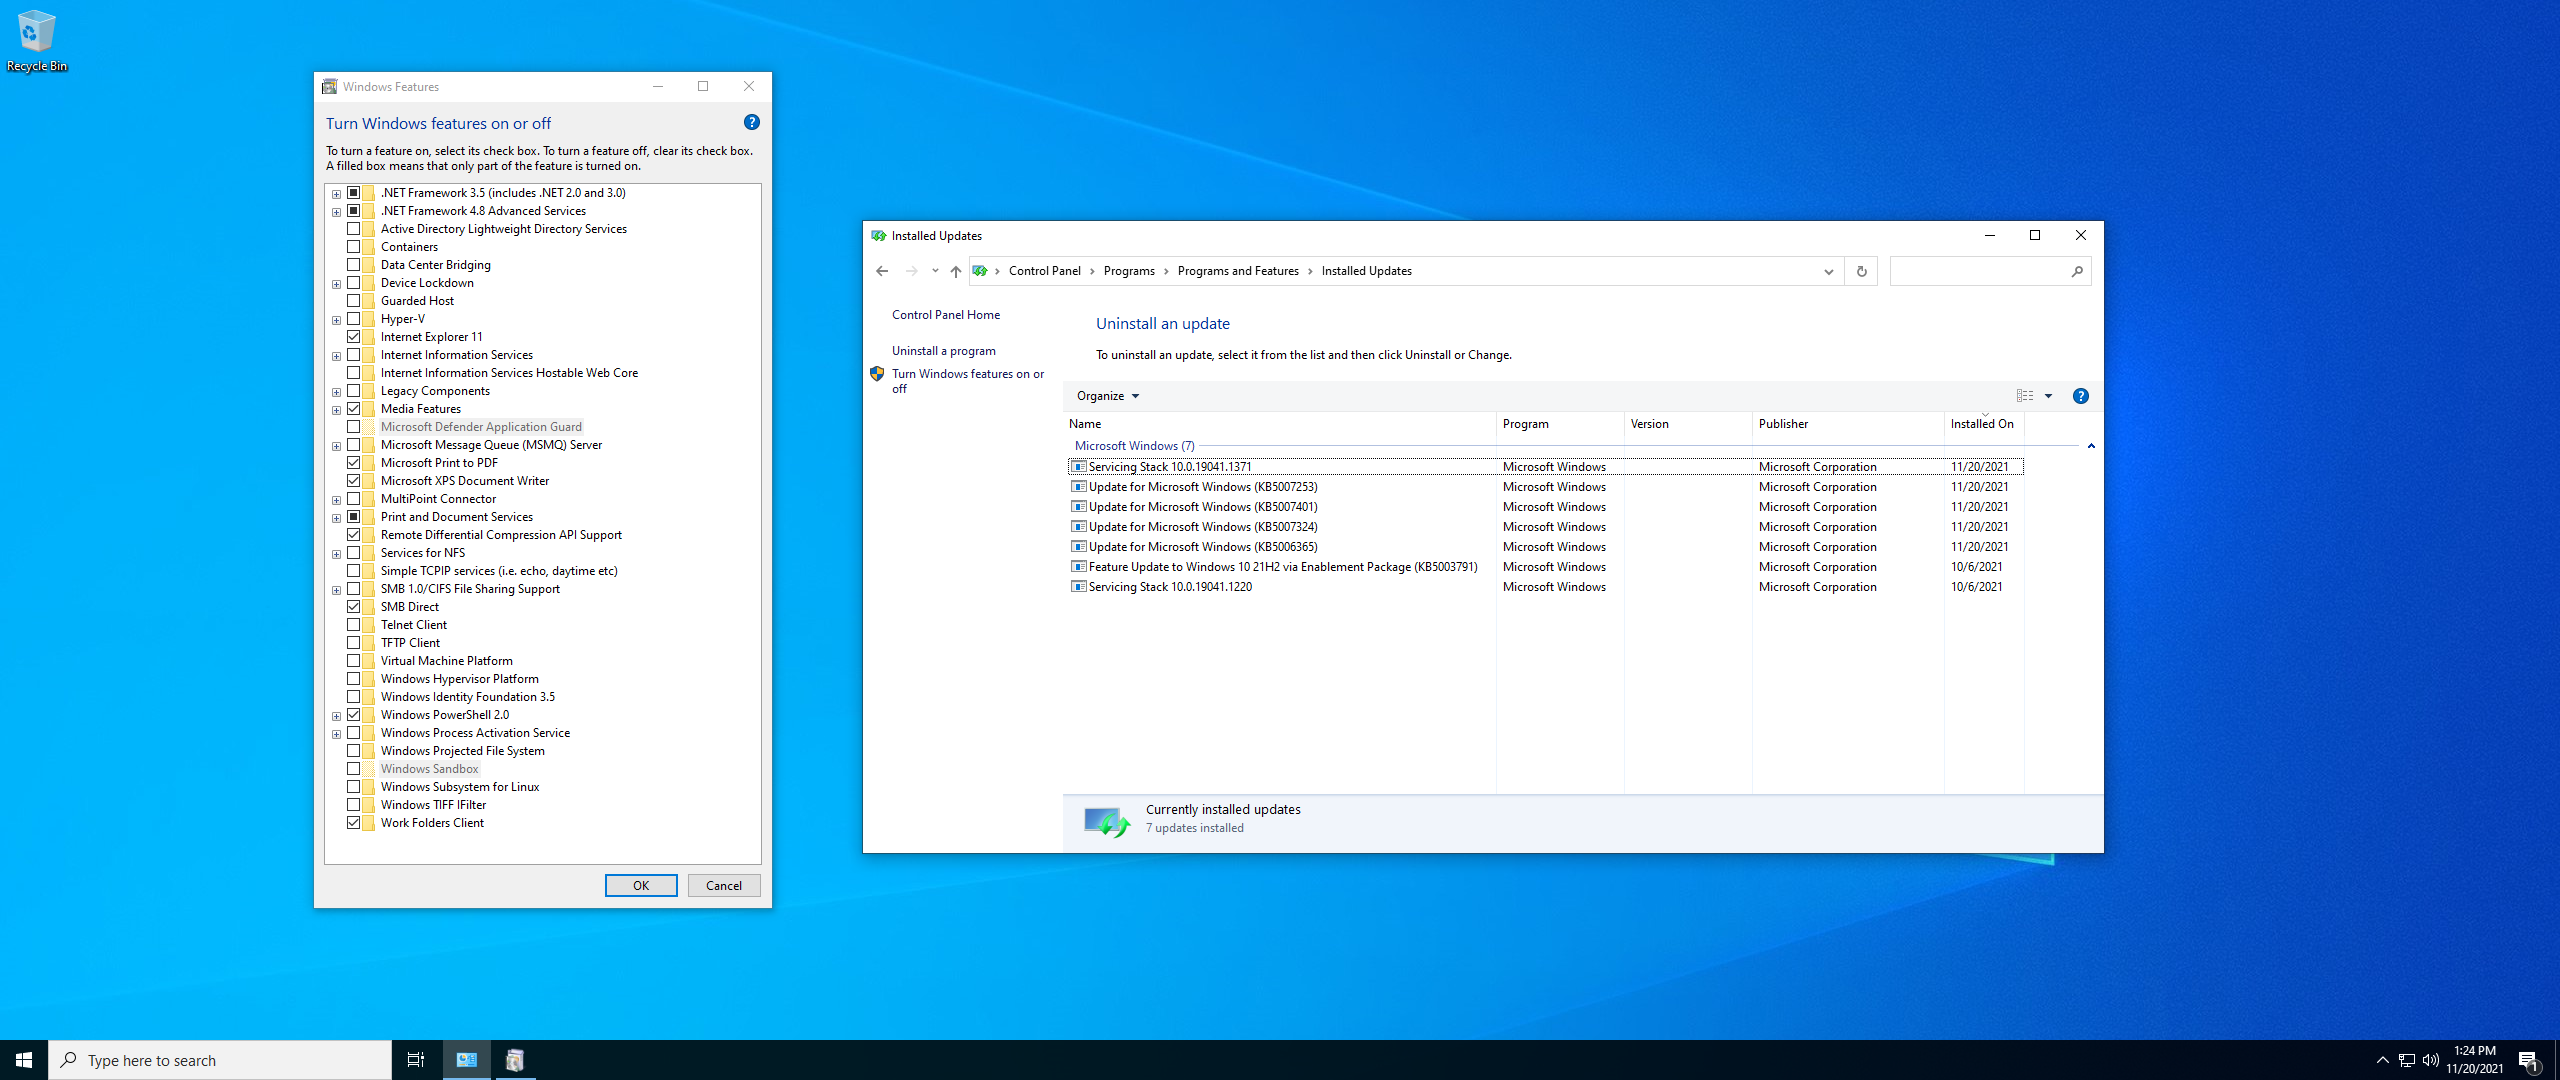Image resolution: width=2560 pixels, height=1080 pixels.
Task: Expand the Device Lockdown node
Action: [337, 284]
